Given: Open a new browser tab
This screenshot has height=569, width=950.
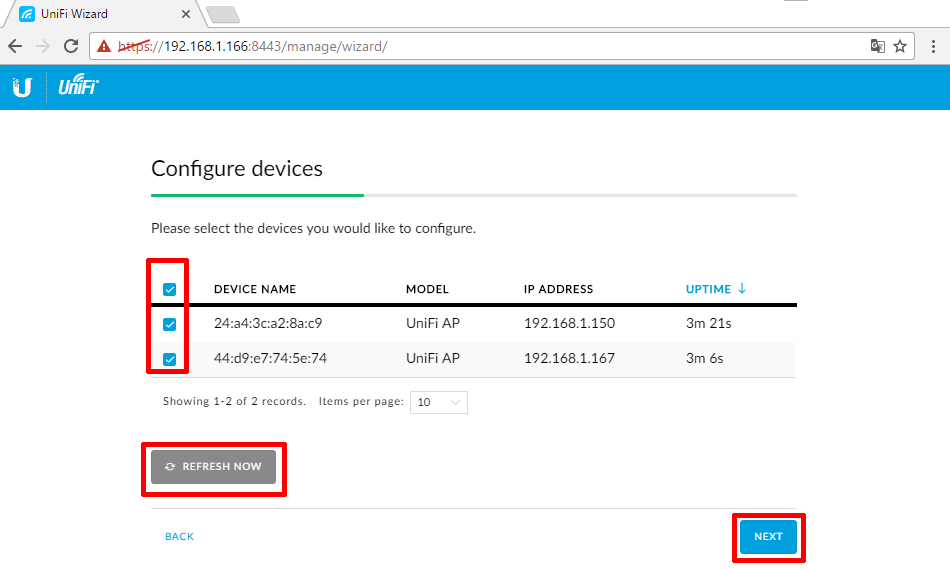Looking at the screenshot, I should tap(223, 14).
